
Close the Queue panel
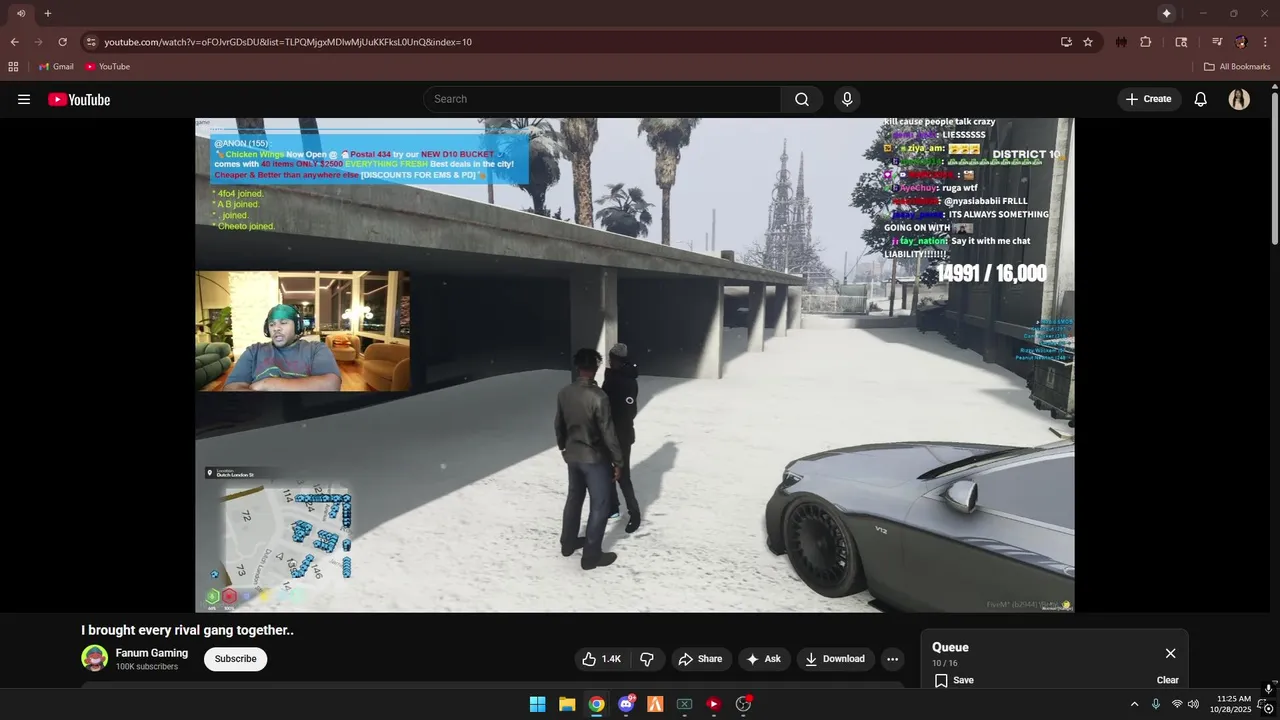click(1170, 653)
